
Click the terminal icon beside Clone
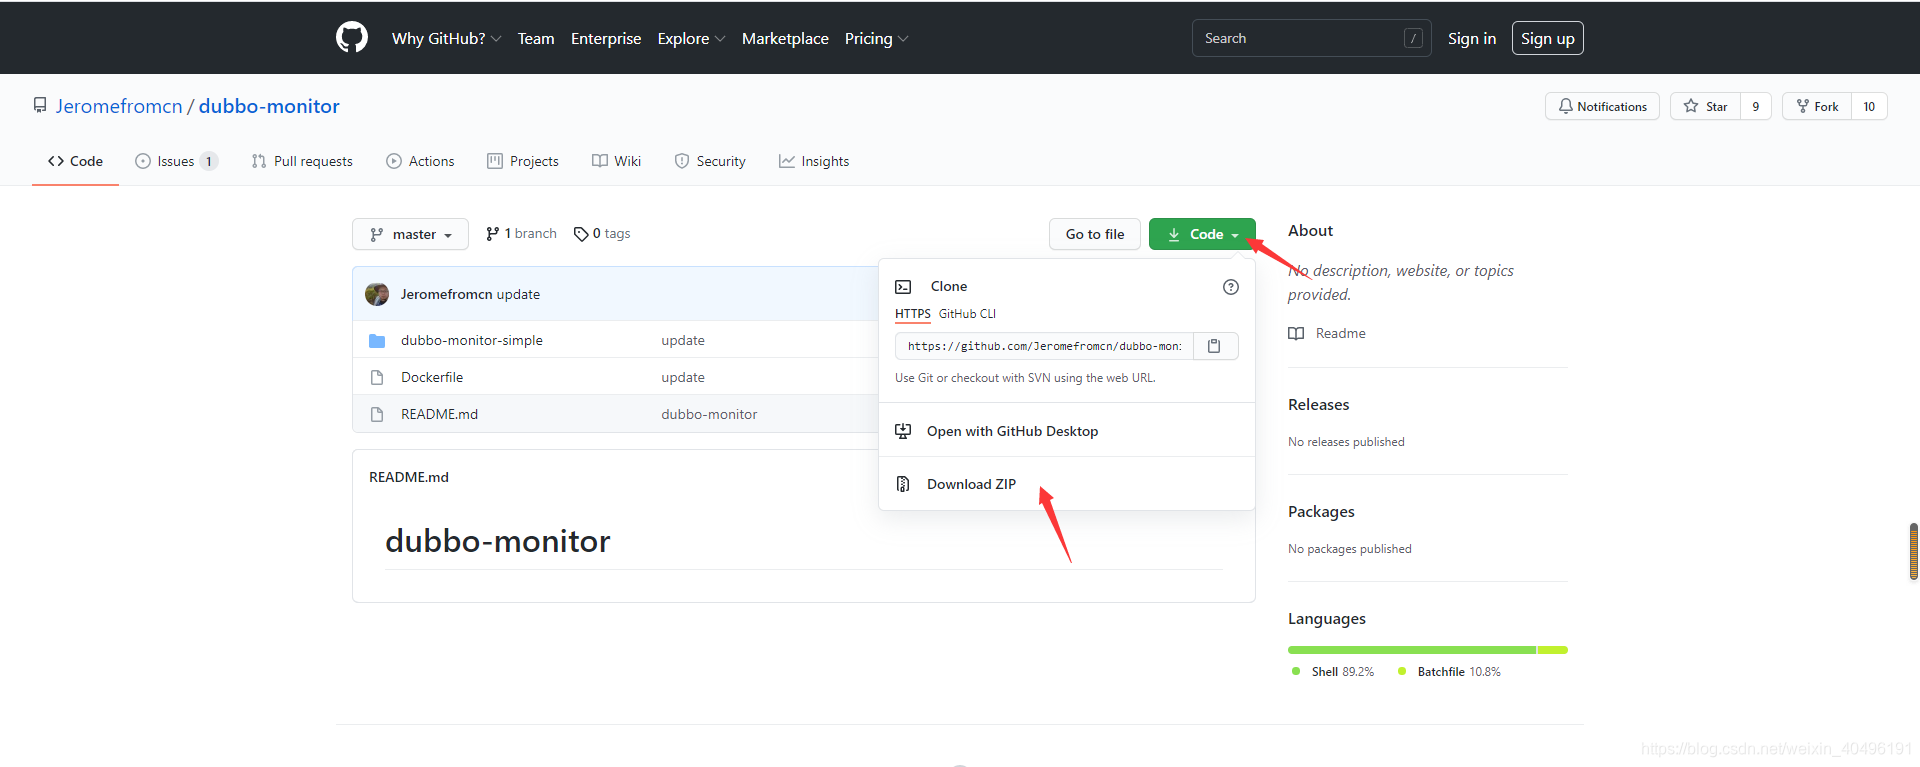903,287
